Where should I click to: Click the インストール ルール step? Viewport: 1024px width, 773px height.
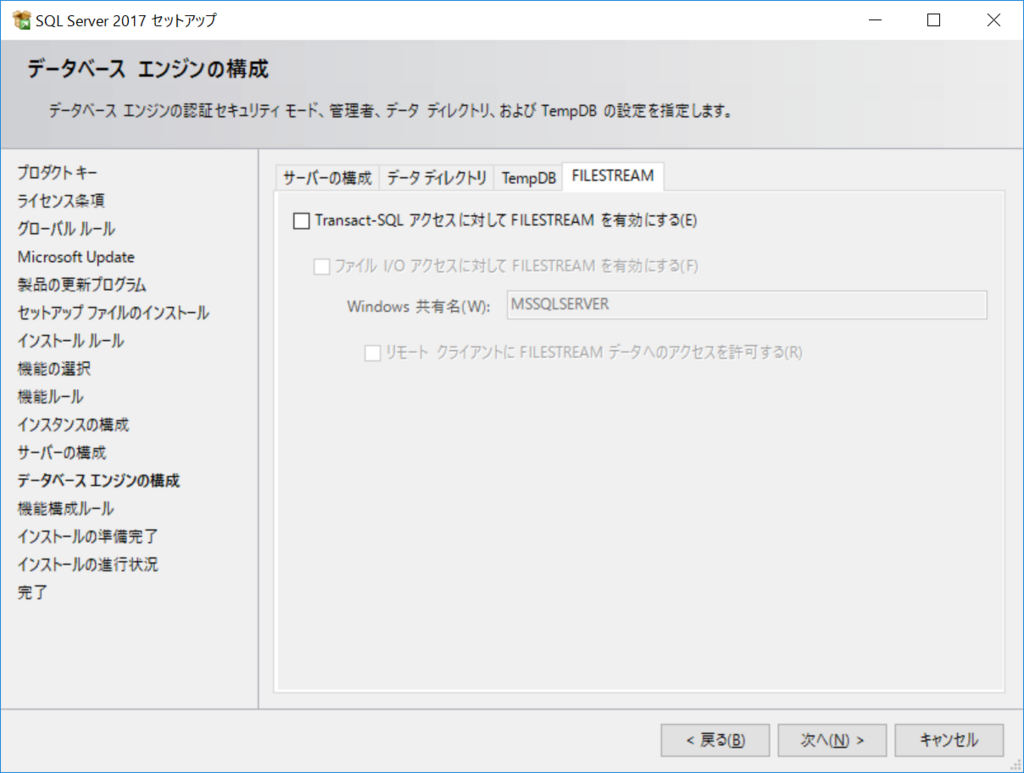pos(71,341)
